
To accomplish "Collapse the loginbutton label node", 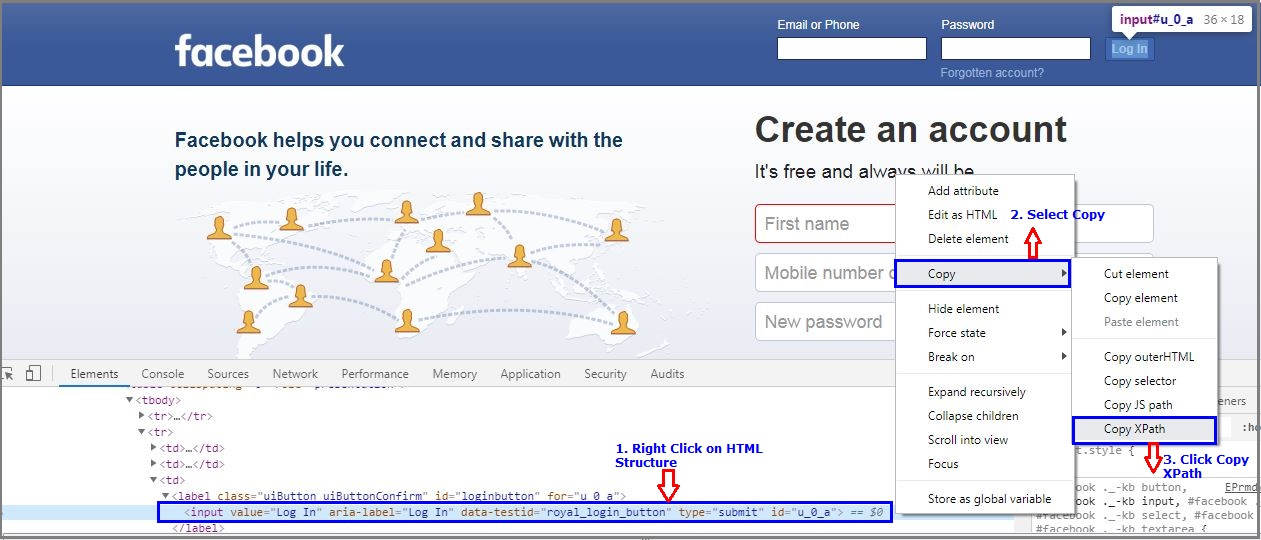I will pos(165,496).
